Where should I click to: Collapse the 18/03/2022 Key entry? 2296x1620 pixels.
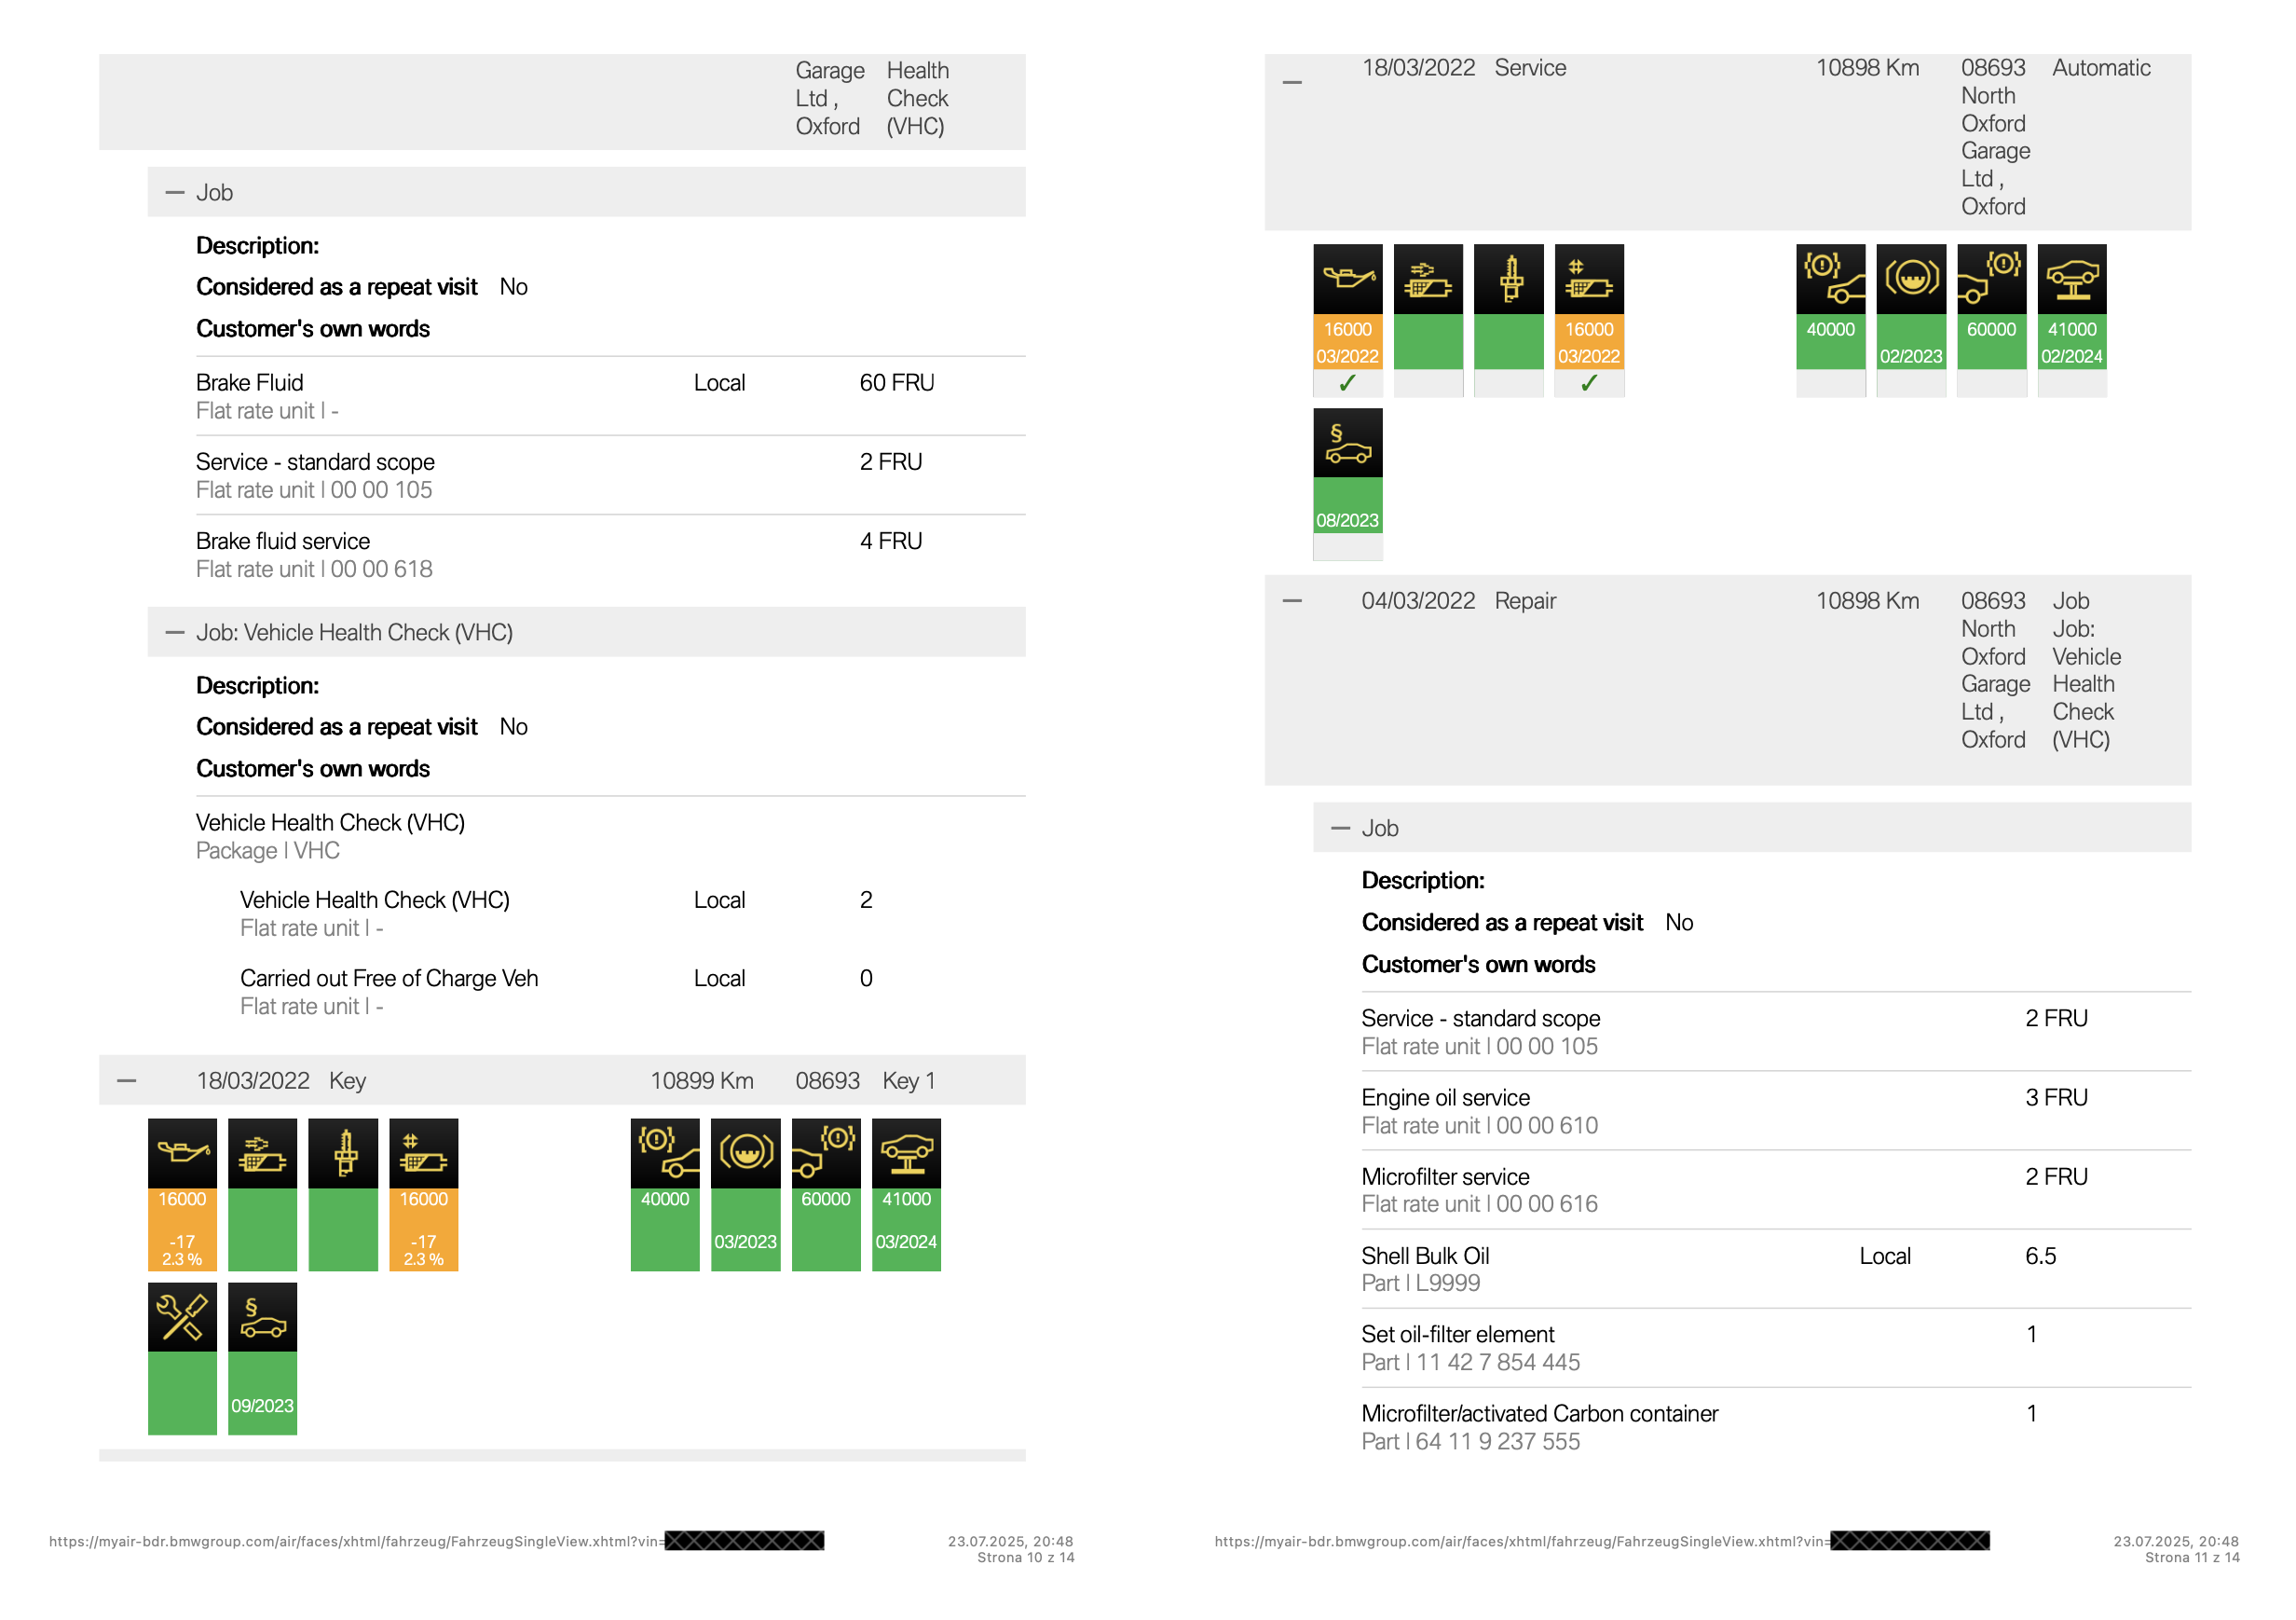tap(127, 1081)
